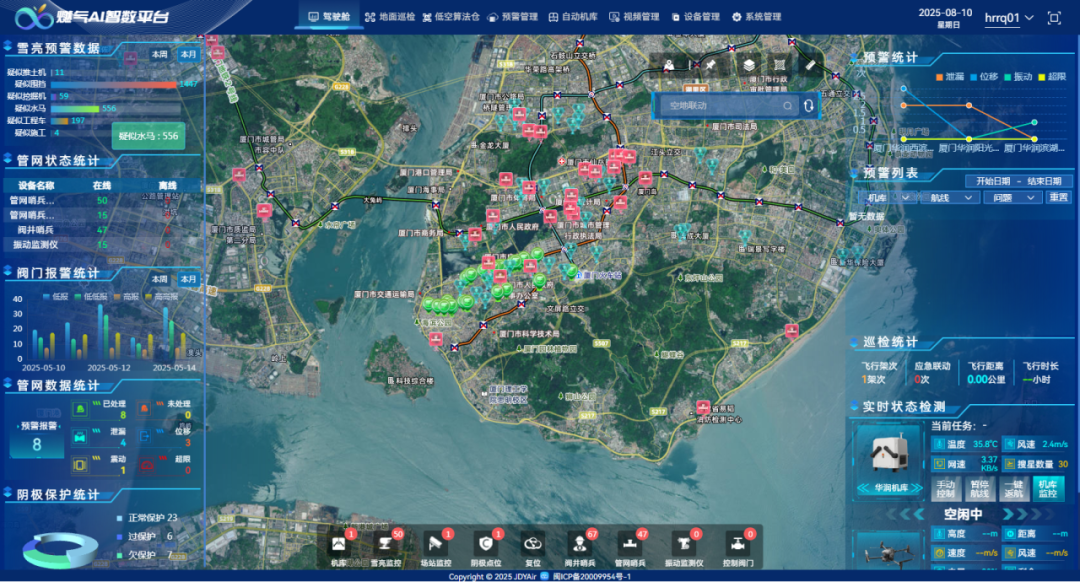The image size is (1080, 582).
Task: Switch 阀门报警统计 to 本月
Action: click(x=188, y=279)
